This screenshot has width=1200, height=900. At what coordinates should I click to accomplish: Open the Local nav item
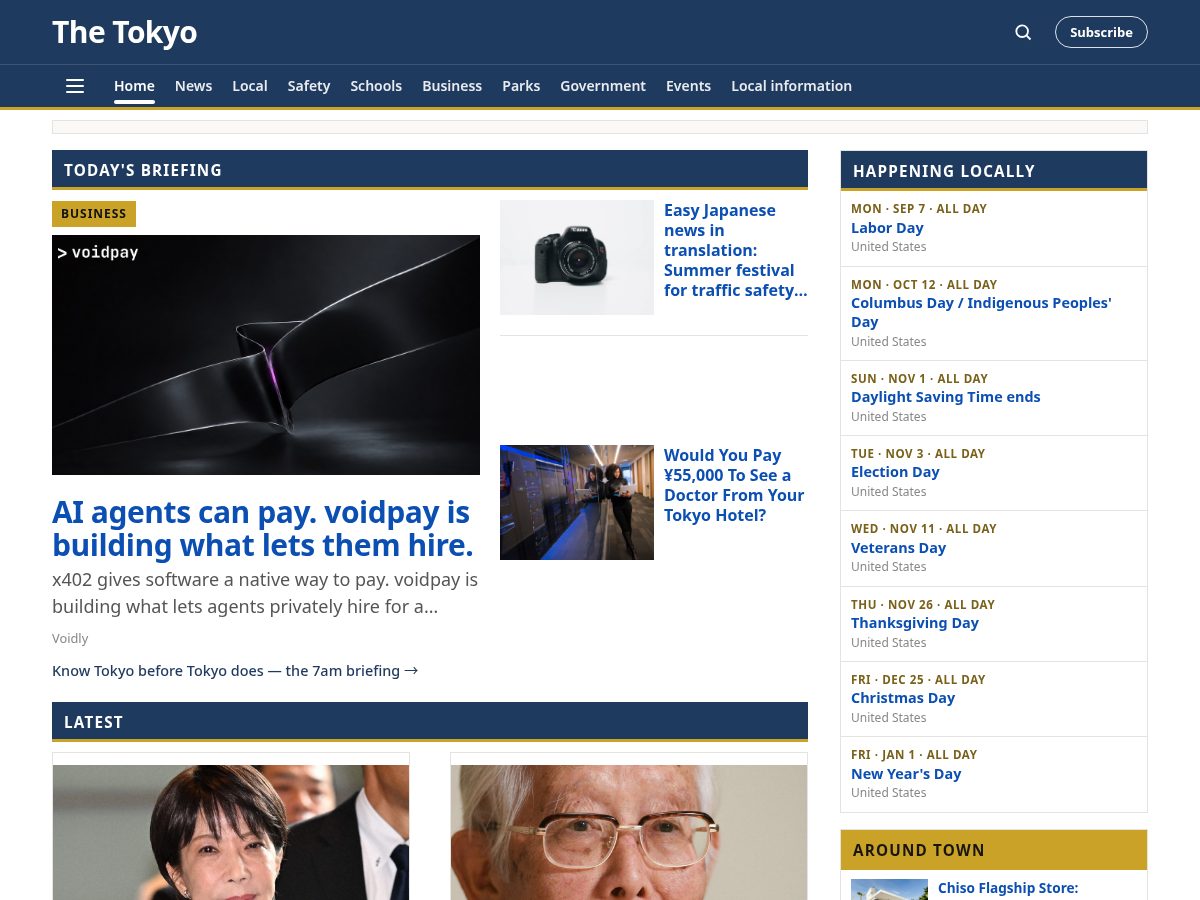(x=250, y=86)
